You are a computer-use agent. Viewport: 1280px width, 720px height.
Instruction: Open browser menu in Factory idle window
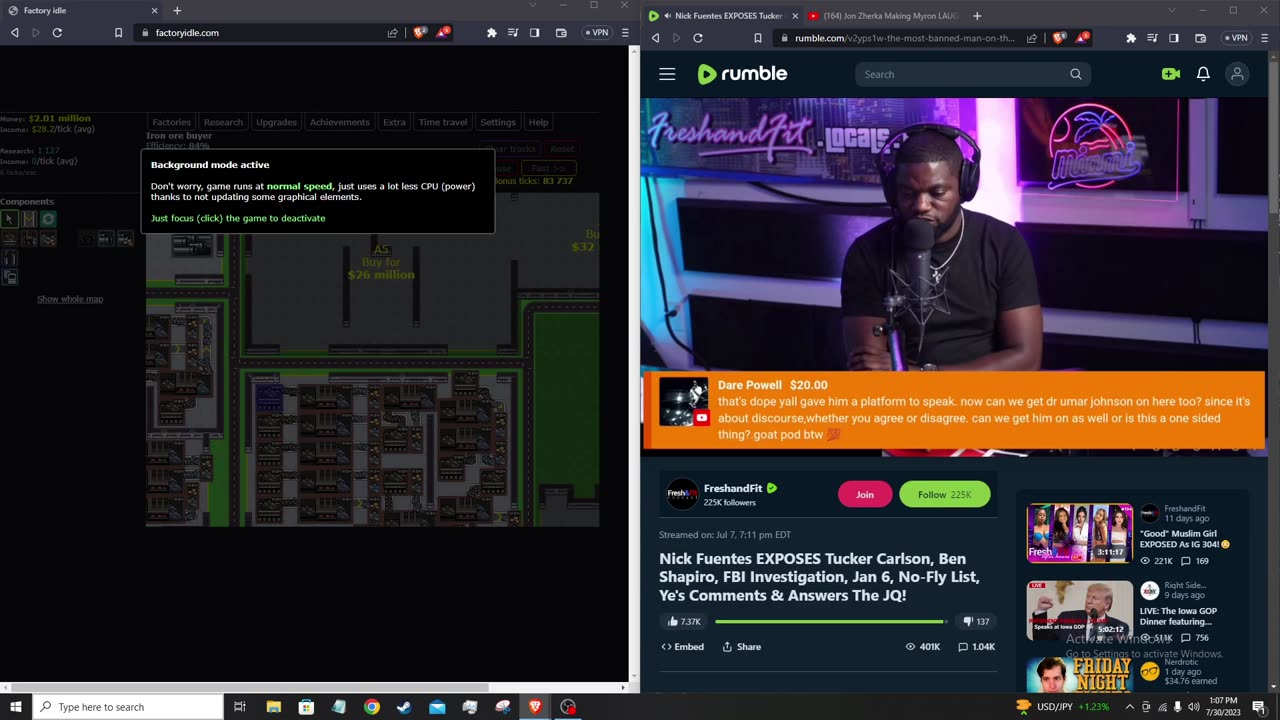click(x=625, y=33)
